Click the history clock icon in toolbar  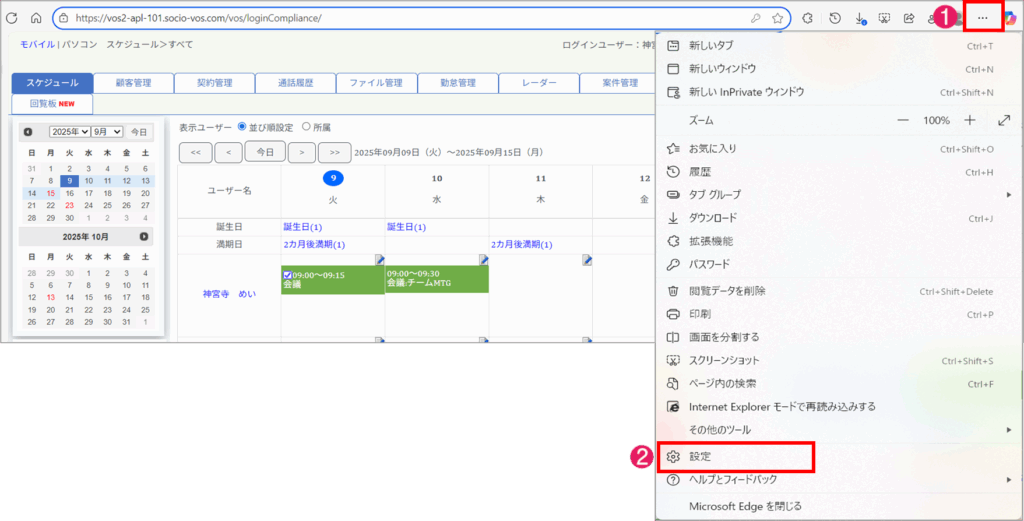pos(834,18)
